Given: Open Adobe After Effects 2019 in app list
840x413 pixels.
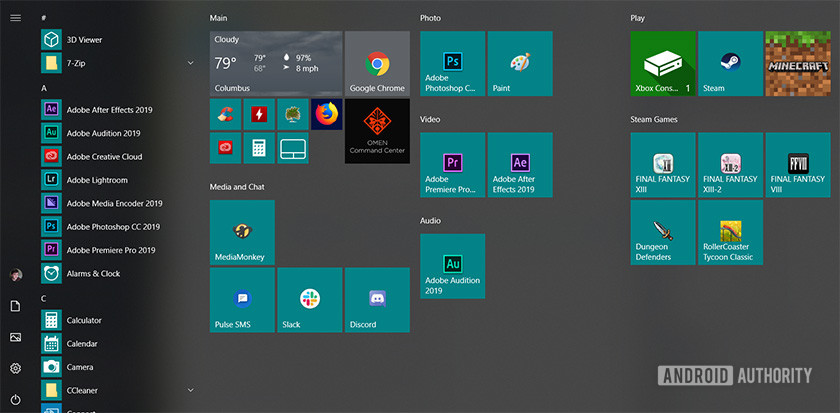Looking at the screenshot, I should coord(118,110).
